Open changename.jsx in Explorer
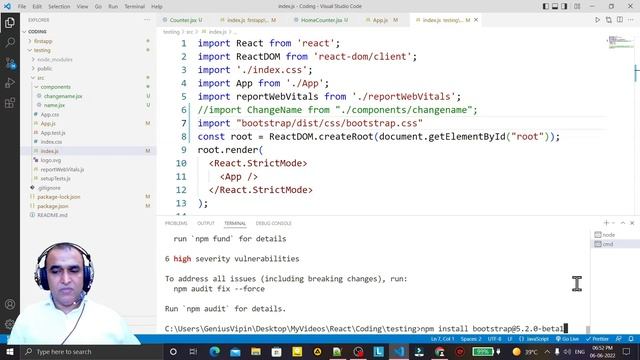 tap(63, 96)
